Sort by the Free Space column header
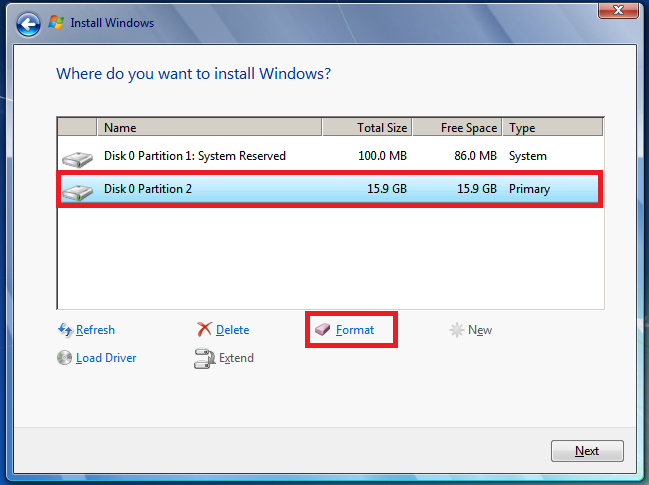 tap(457, 127)
